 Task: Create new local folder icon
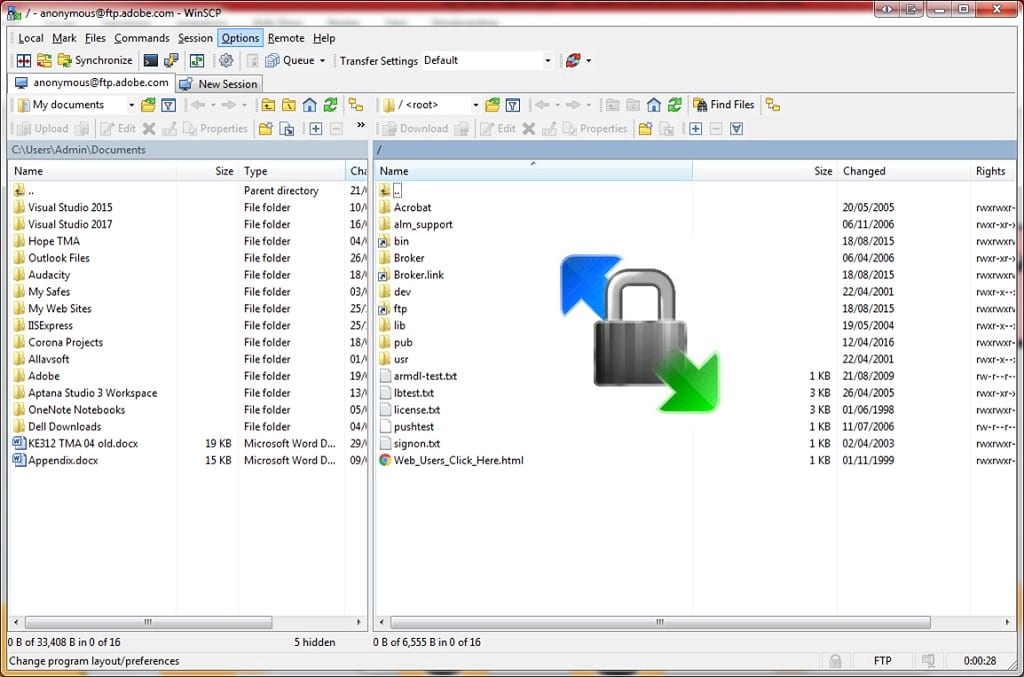[x=266, y=129]
